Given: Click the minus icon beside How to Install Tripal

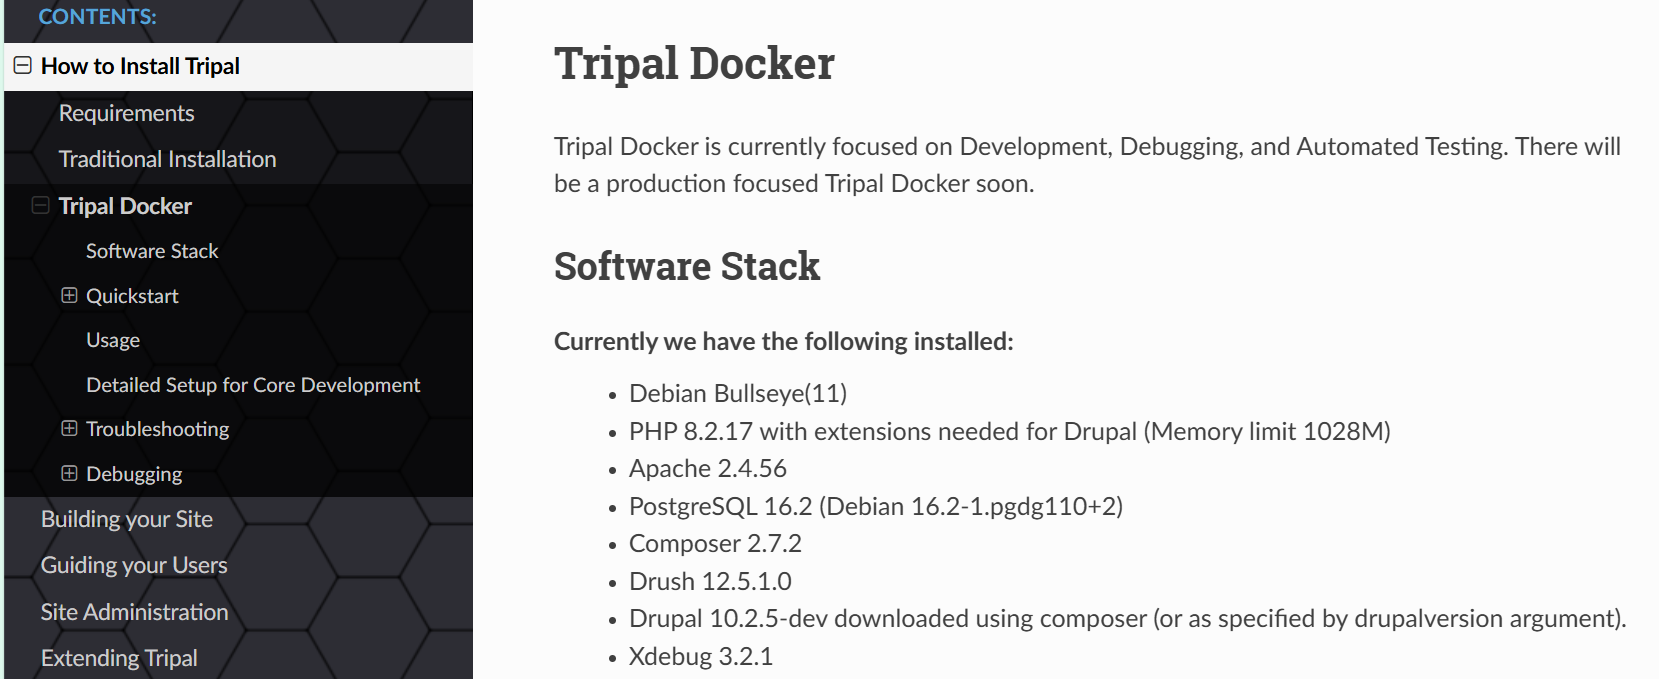Looking at the screenshot, I should tap(24, 64).
